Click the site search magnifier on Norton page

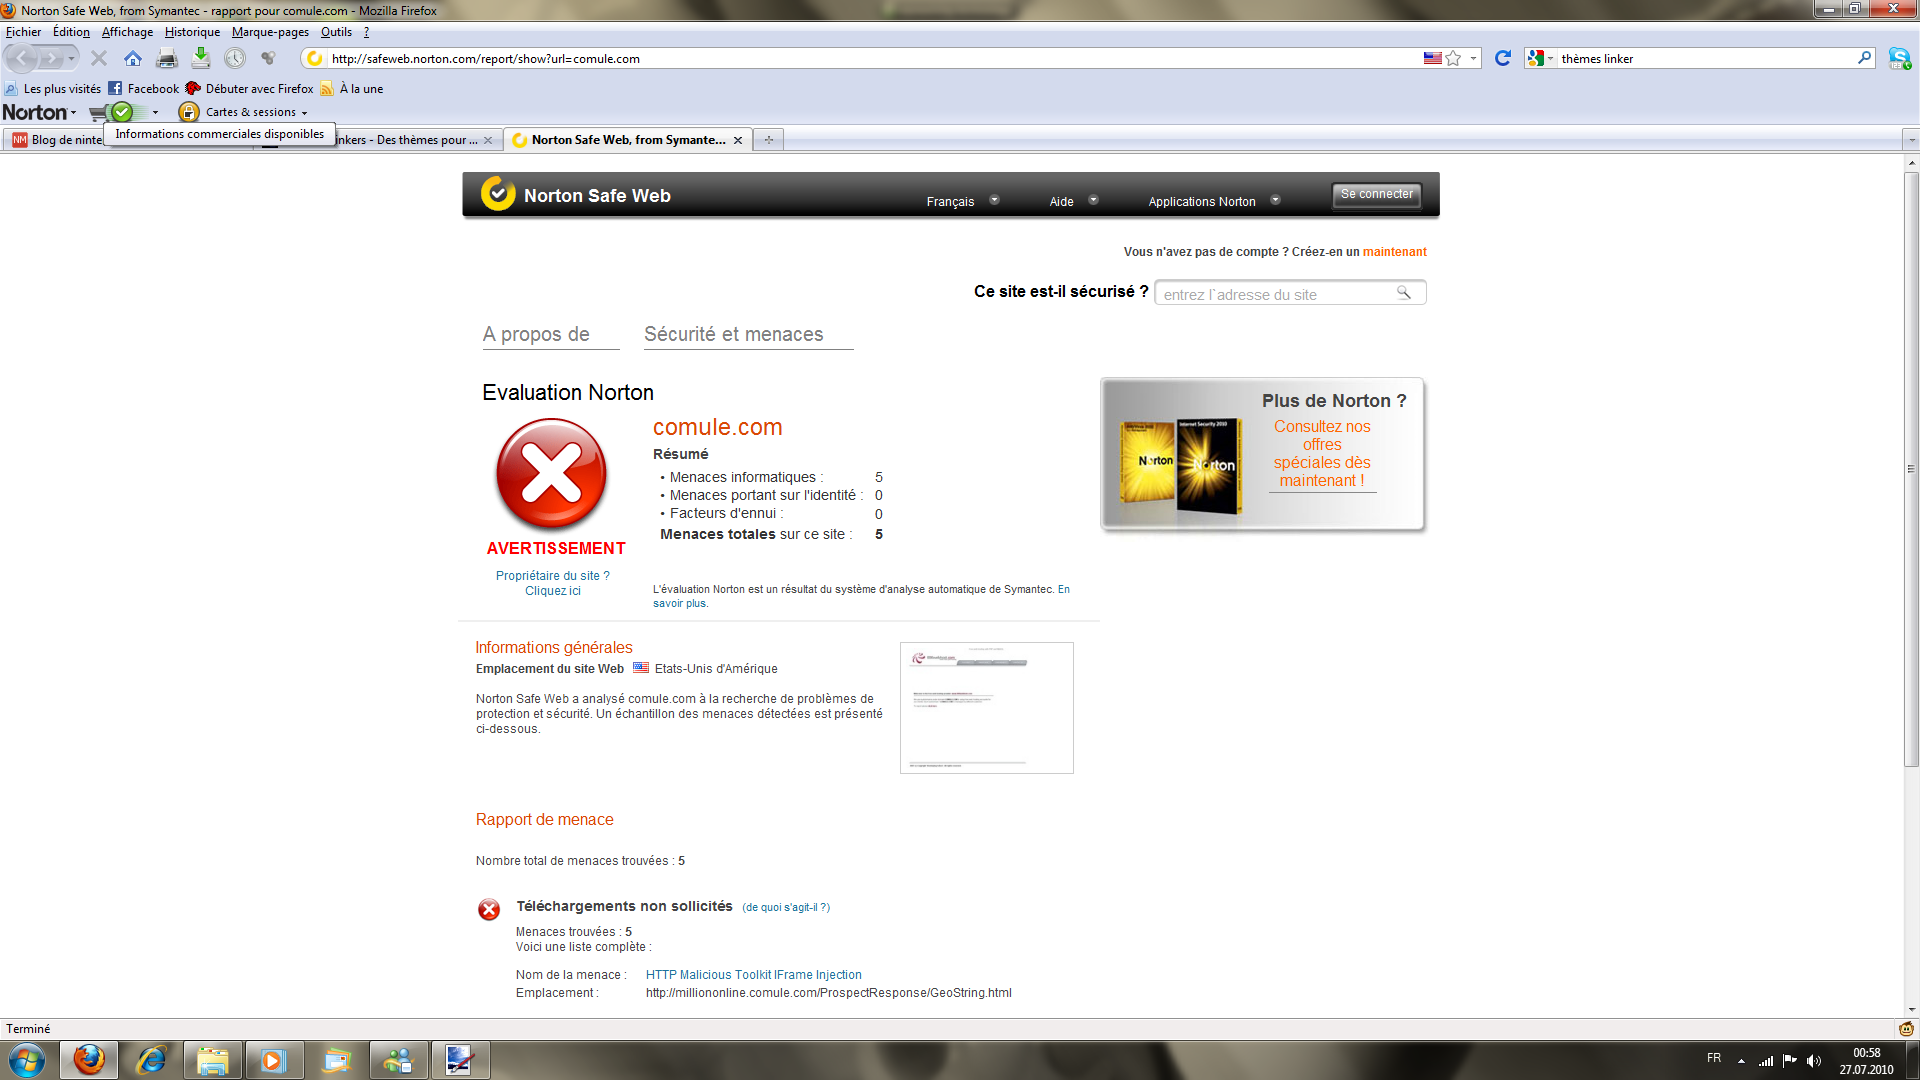[x=1404, y=293]
